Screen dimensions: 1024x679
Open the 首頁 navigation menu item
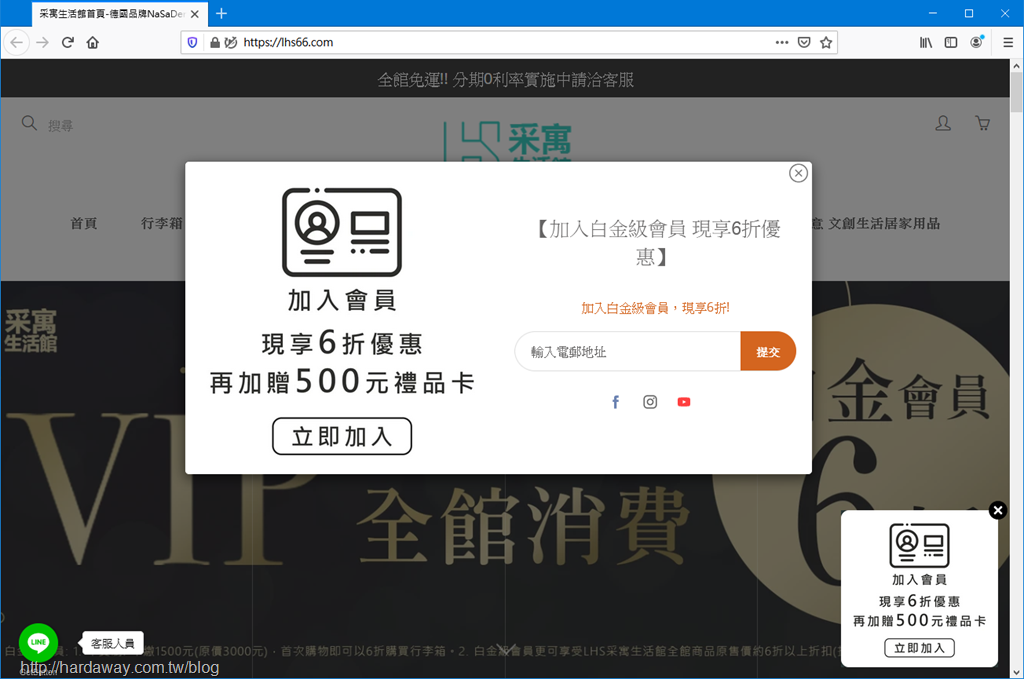tap(84, 223)
